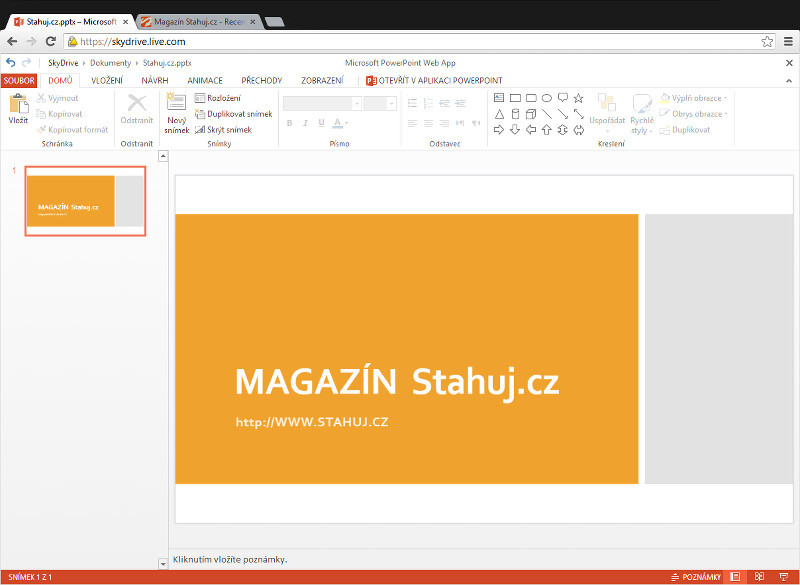The width and height of the screenshot is (800, 585).
Task: Switch to the ZOBRAZENÍ tab
Action: point(322,81)
